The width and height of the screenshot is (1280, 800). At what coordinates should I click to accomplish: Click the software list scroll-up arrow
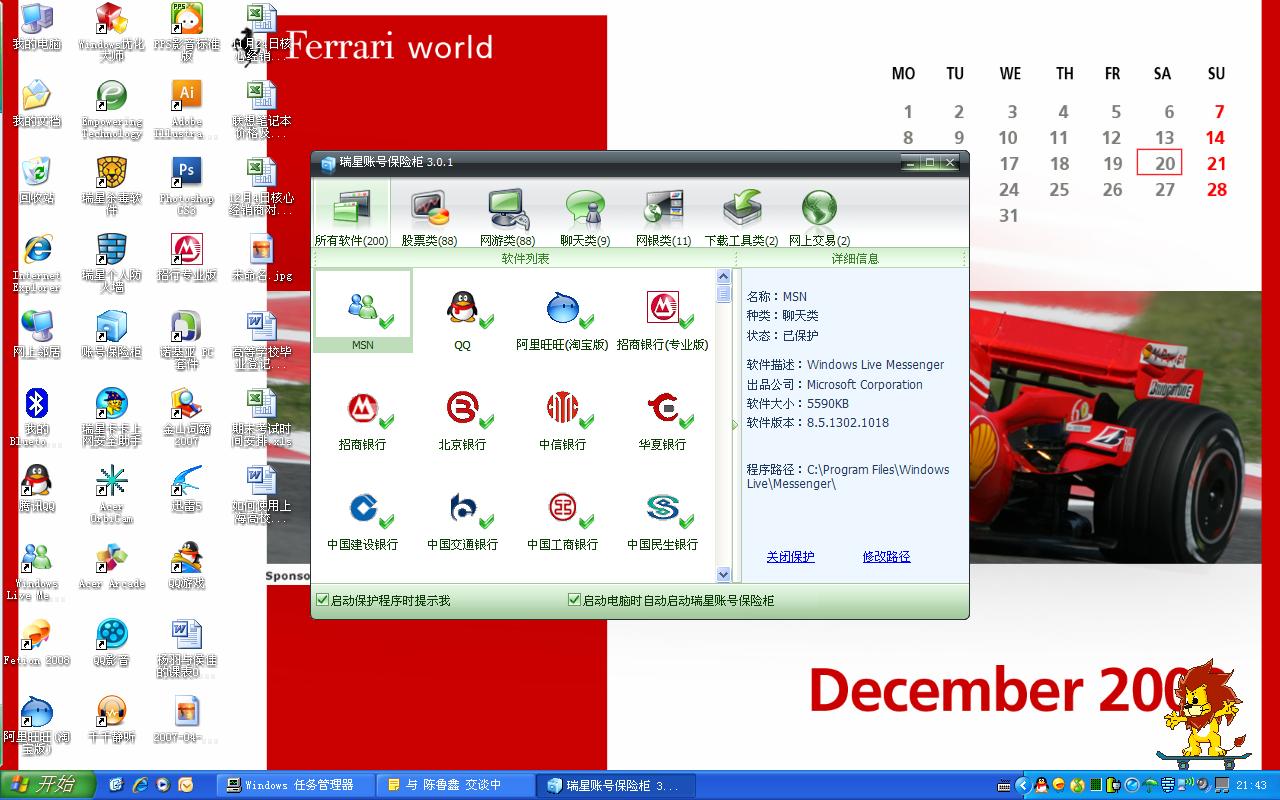click(x=724, y=276)
